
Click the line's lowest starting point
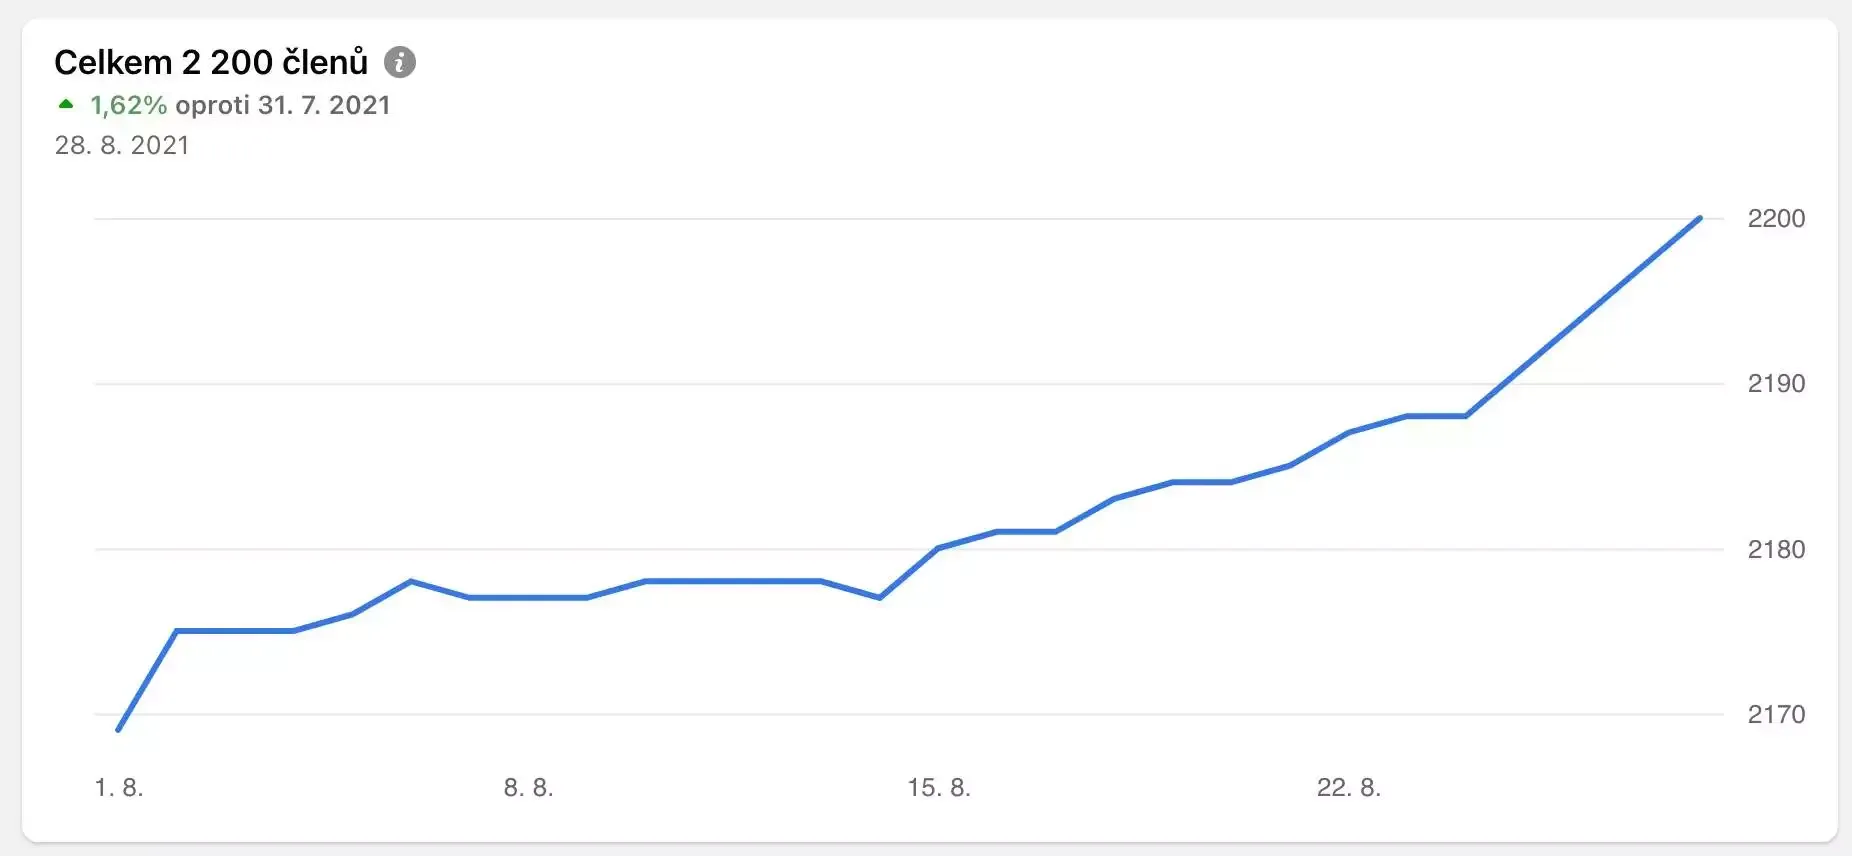119,729
